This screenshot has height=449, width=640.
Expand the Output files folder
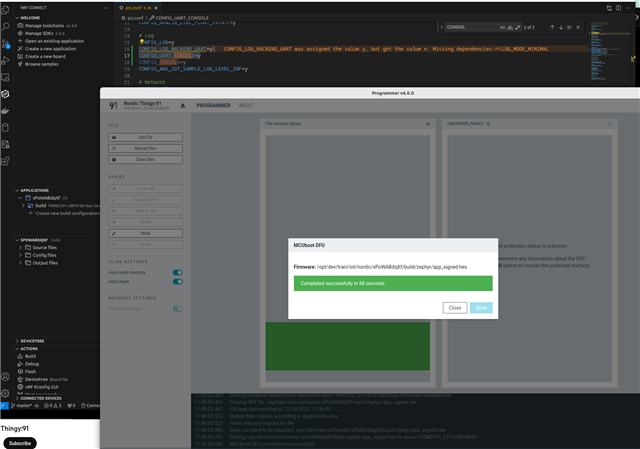point(20,263)
